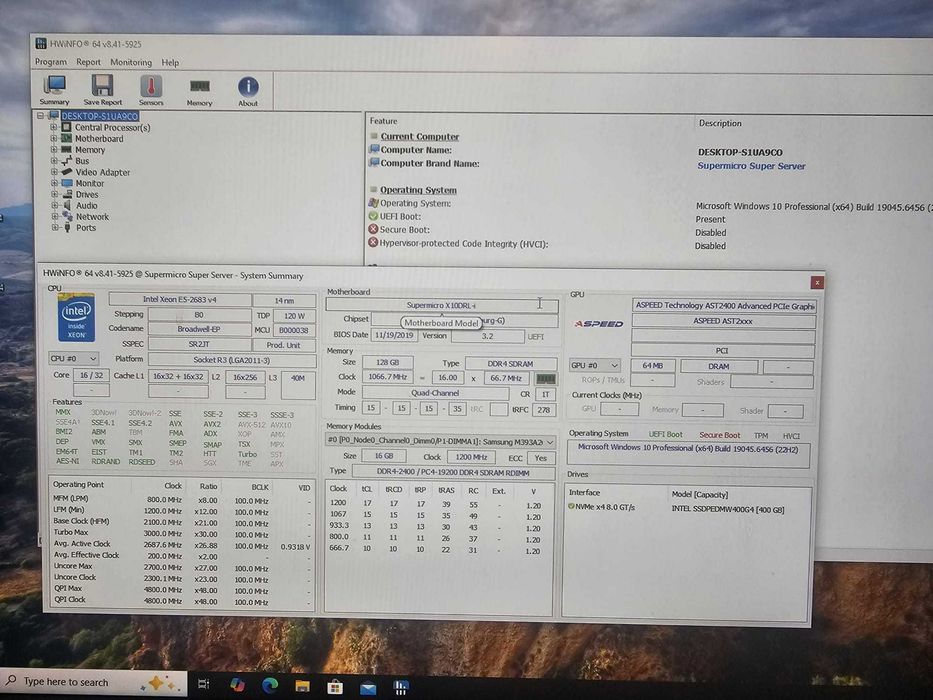
Task: Open the Monitoring menu
Action: (131, 62)
